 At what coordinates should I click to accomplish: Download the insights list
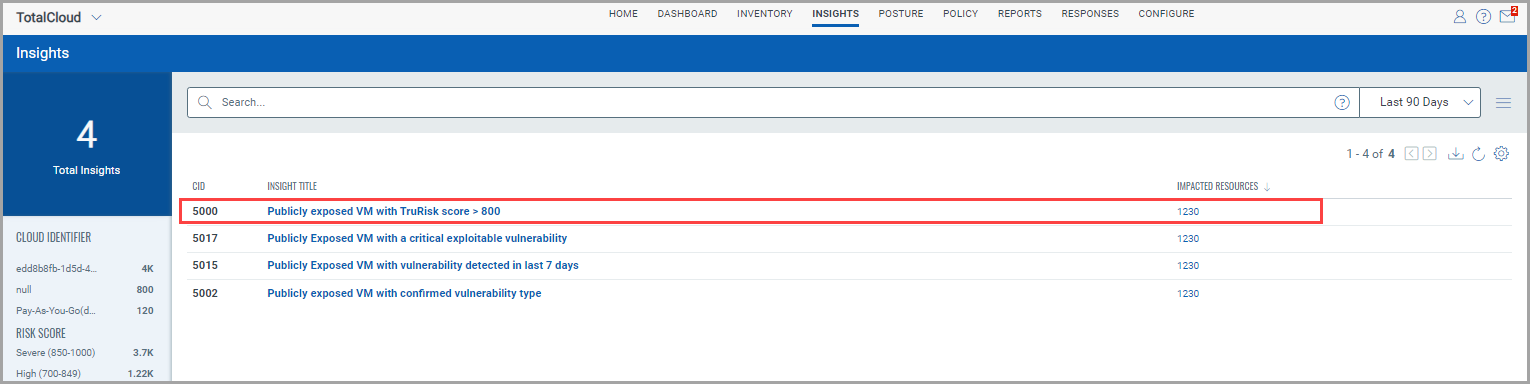point(1456,154)
